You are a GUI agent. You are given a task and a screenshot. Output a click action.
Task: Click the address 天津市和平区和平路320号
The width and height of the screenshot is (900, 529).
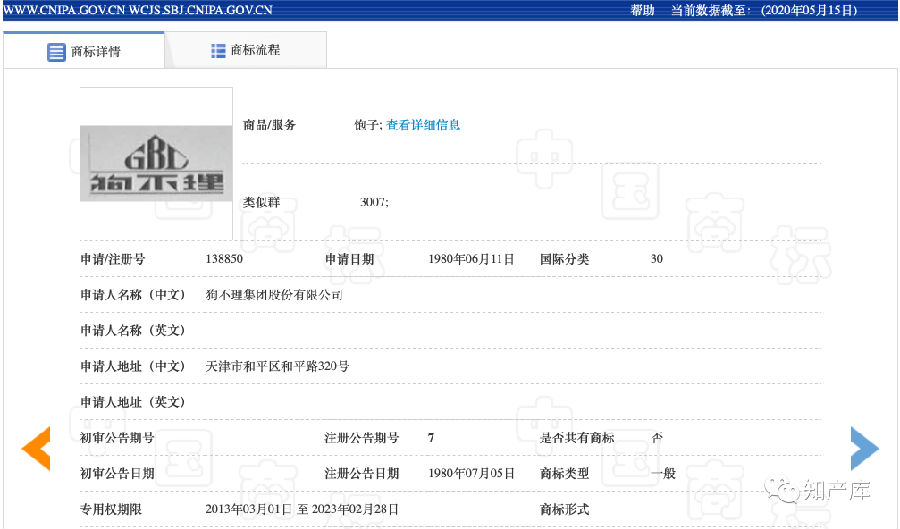[277, 366]
